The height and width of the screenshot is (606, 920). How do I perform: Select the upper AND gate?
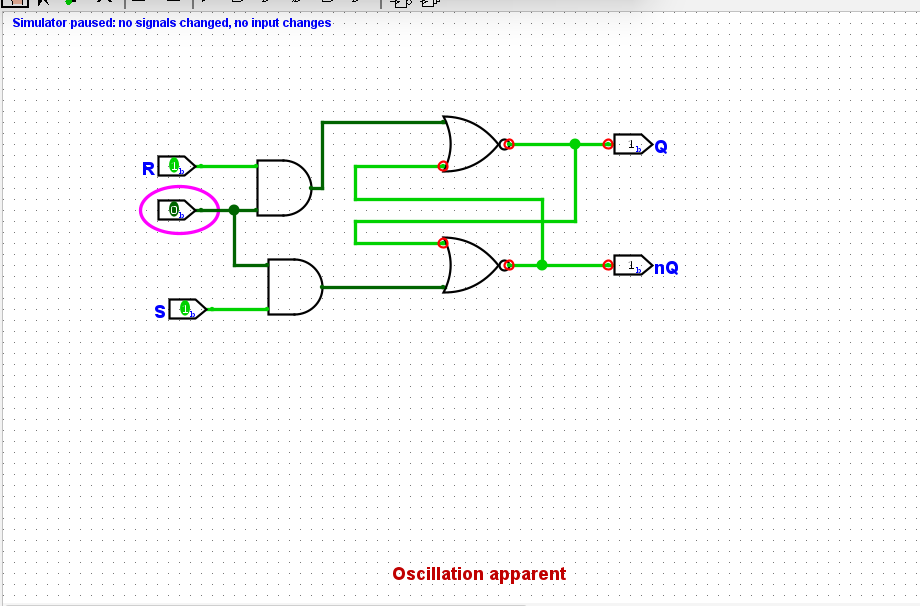[x=284, y=189]
